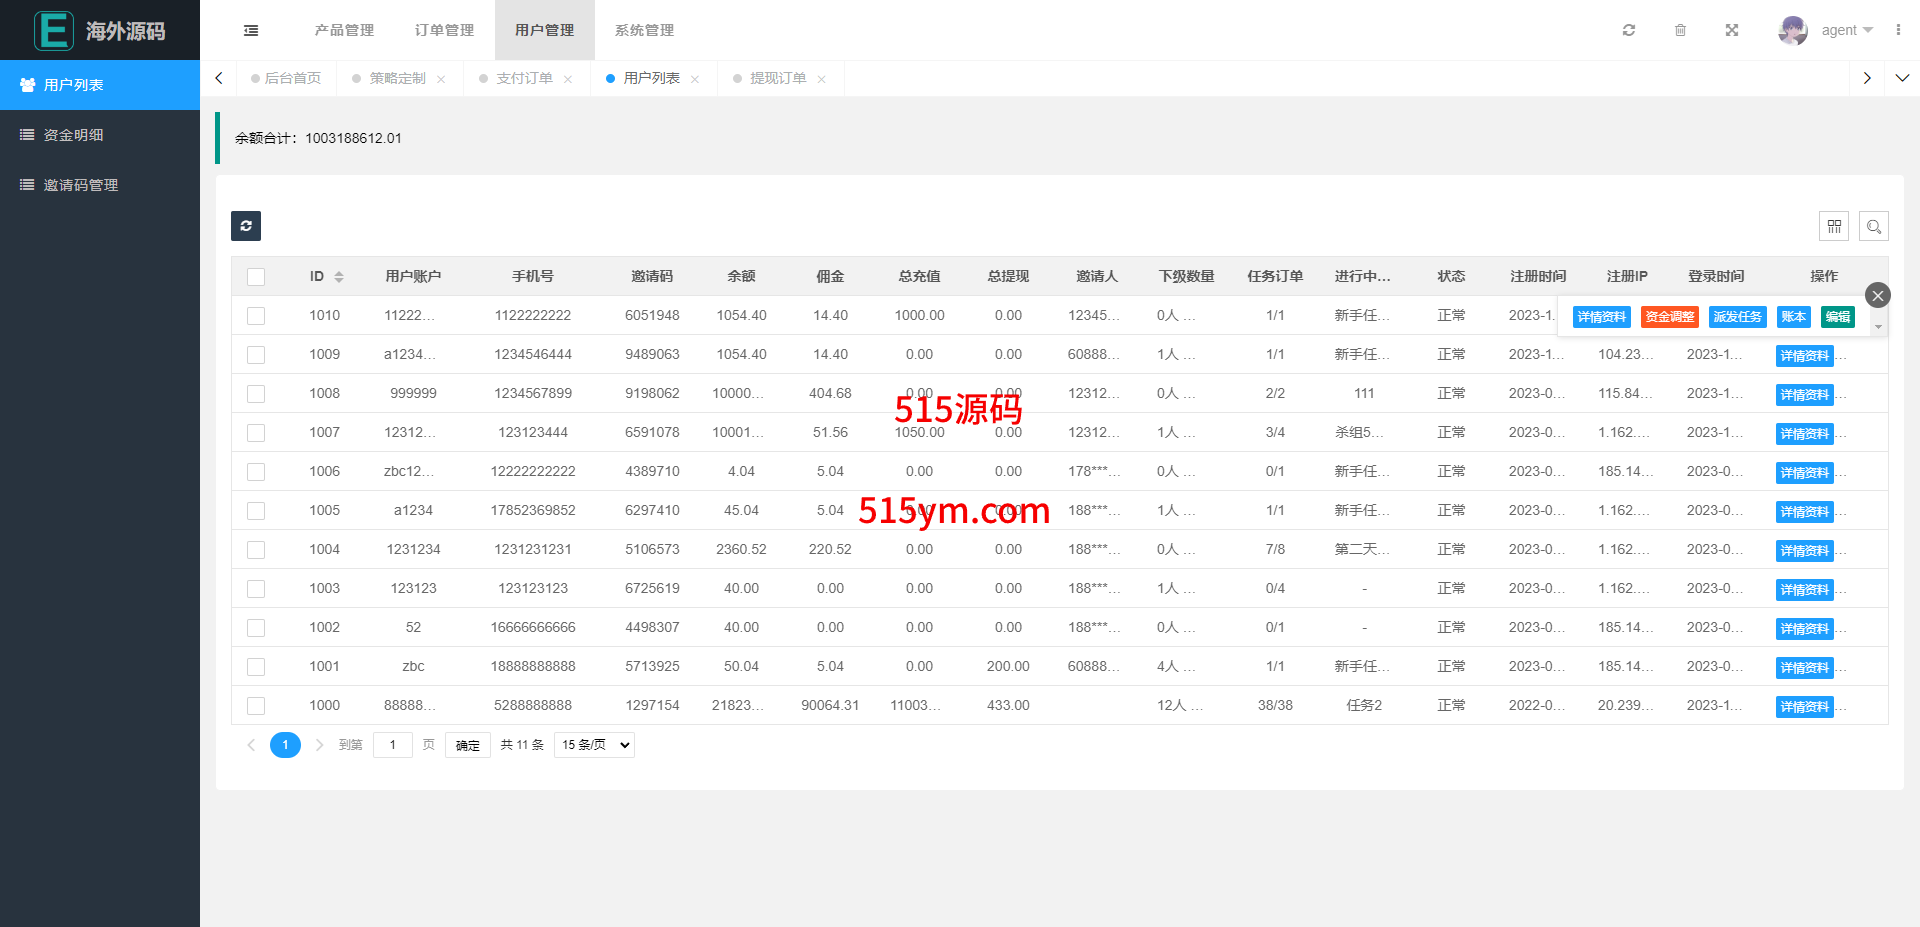Viewport: 1920px width, 927px height.
Task: Open the column filter grid icon
Action: (1834, 226)
